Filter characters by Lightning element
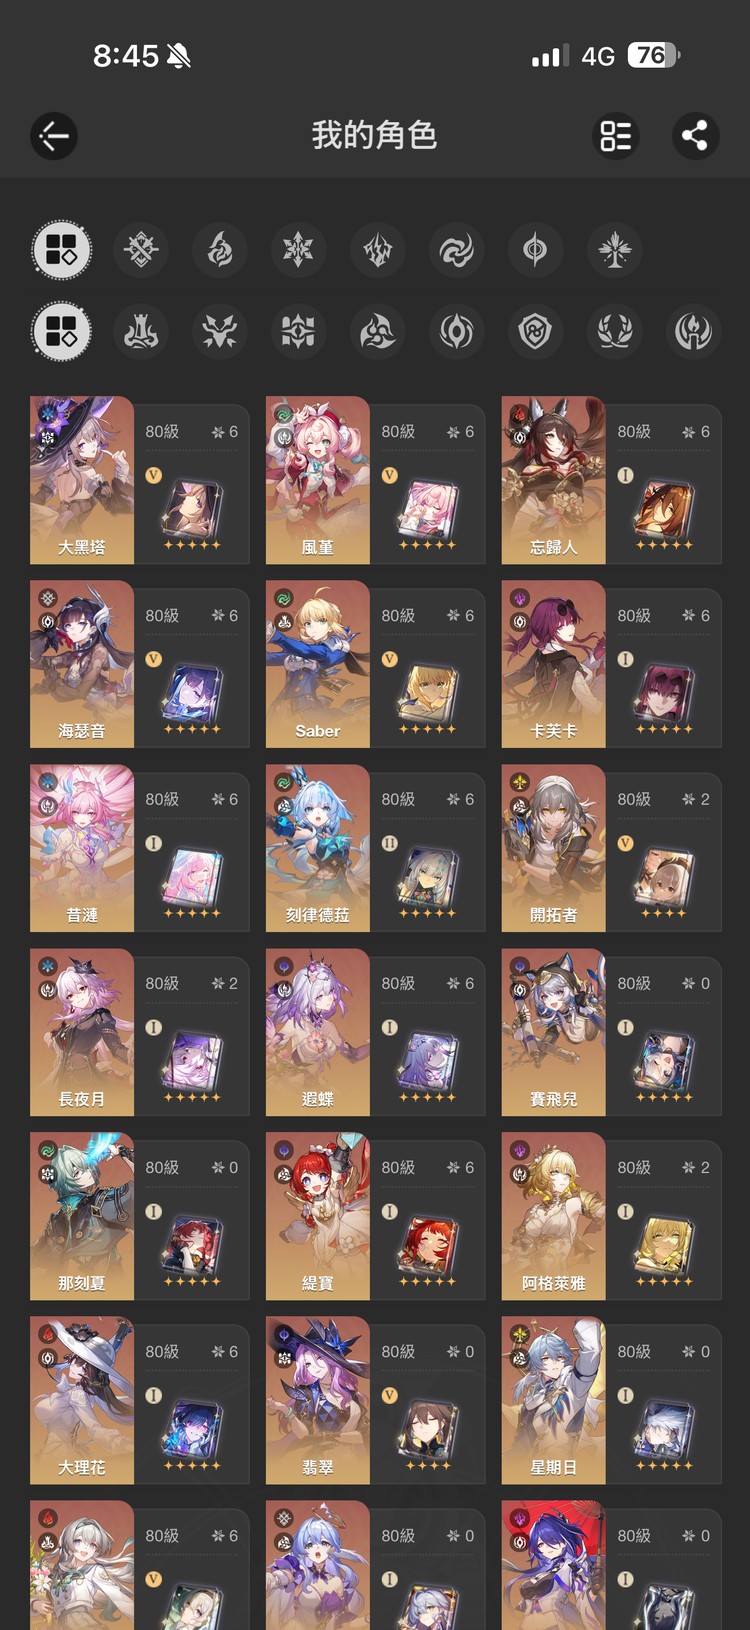The width and height of the screenshot is (750, 1630). click(377, 250)
